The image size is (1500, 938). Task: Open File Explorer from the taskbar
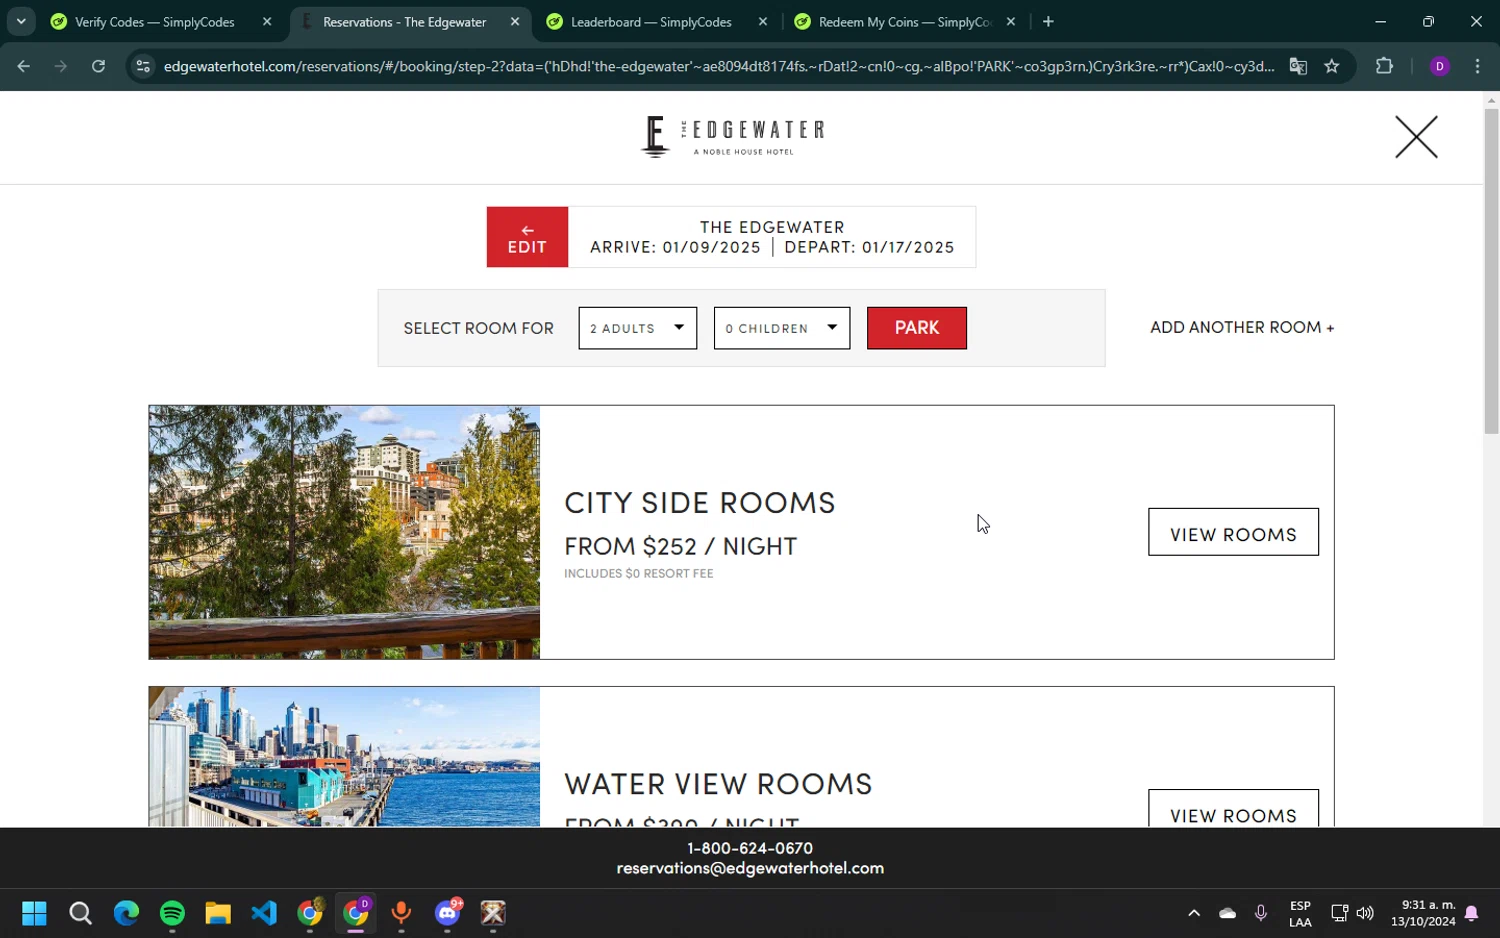click(x=218, y=913)
